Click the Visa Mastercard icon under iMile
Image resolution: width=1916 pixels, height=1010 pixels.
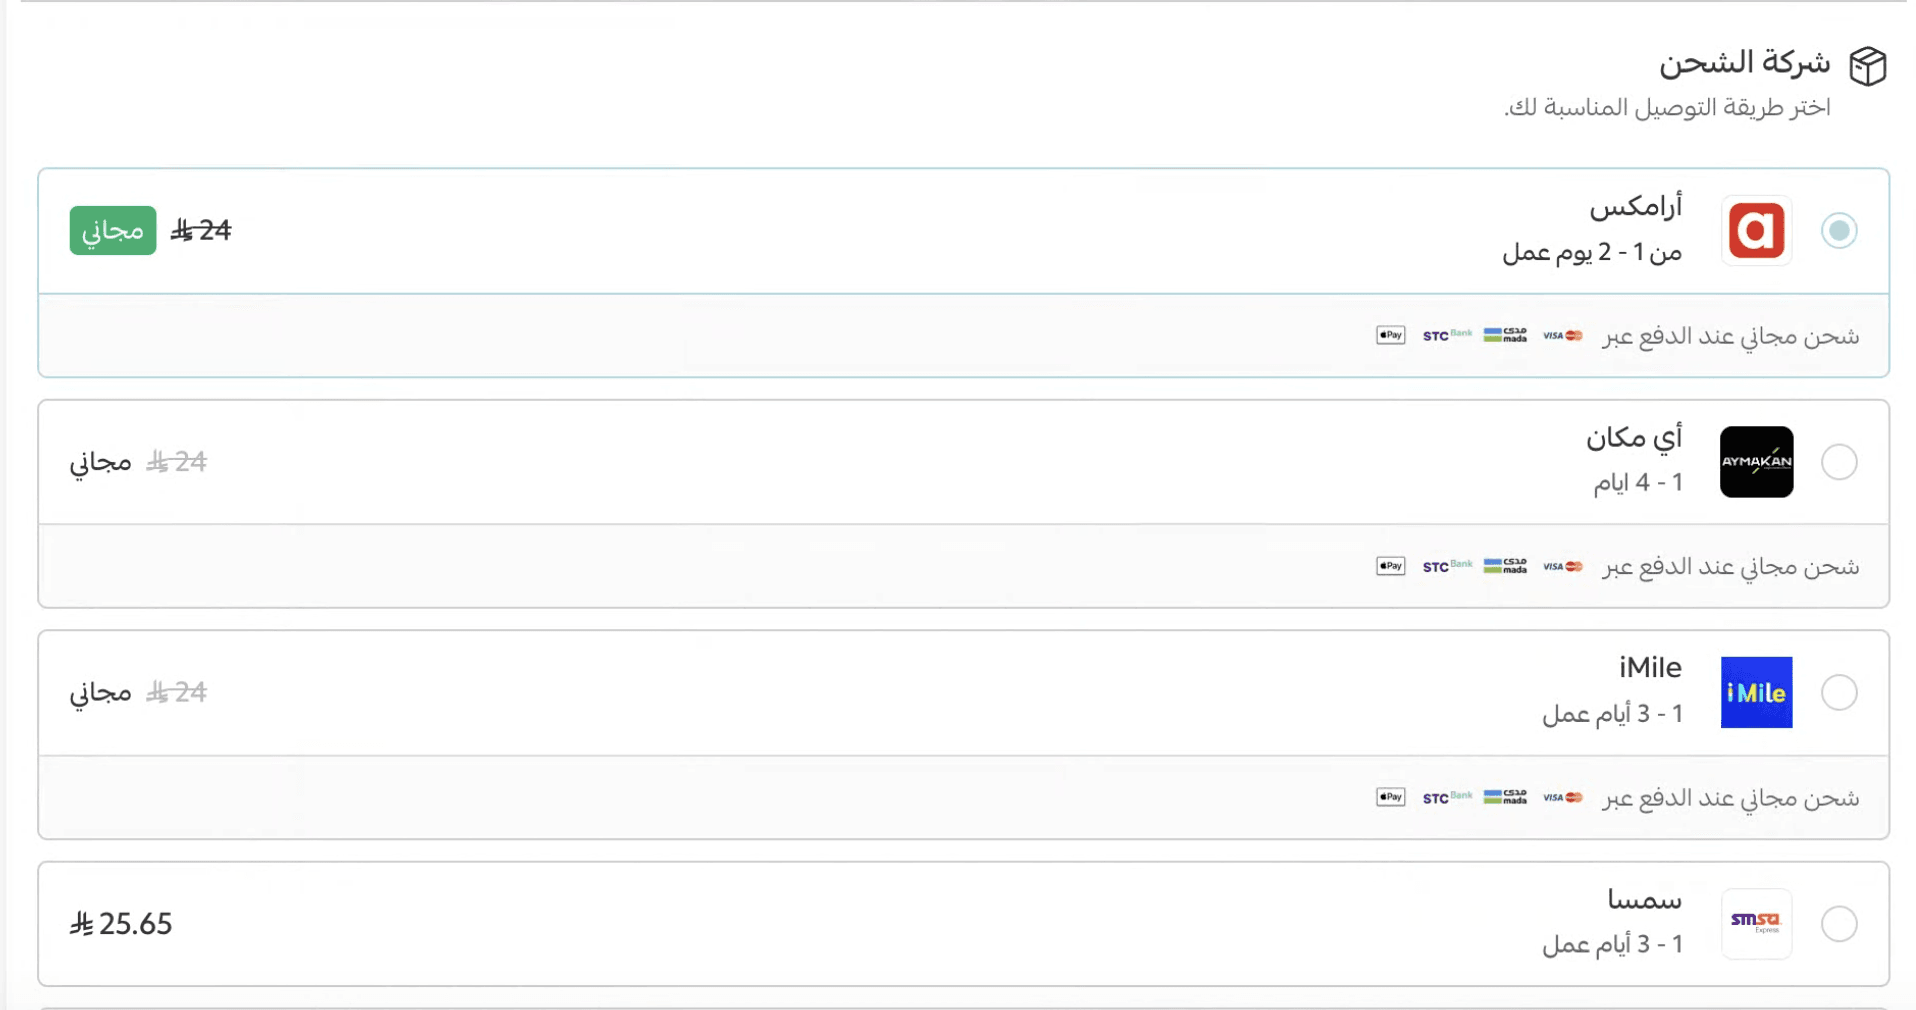pos(1562,797)
